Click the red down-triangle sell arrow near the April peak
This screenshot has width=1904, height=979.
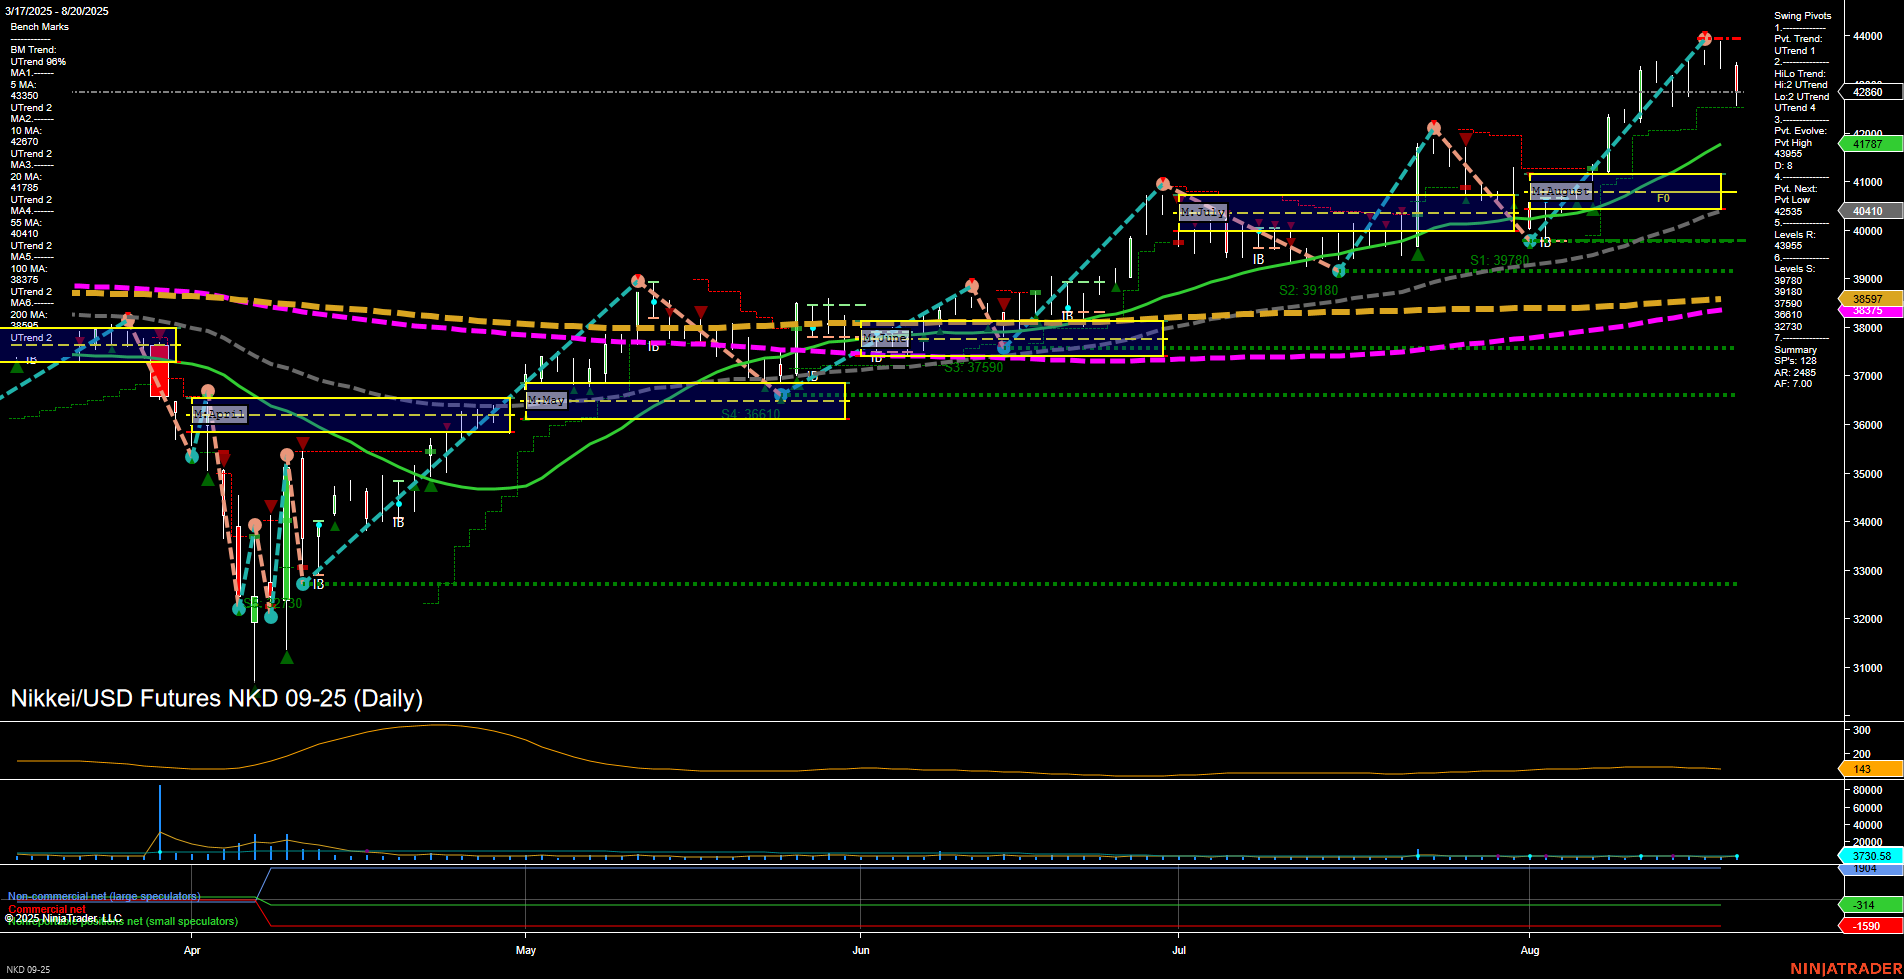(x=160, y=336)
